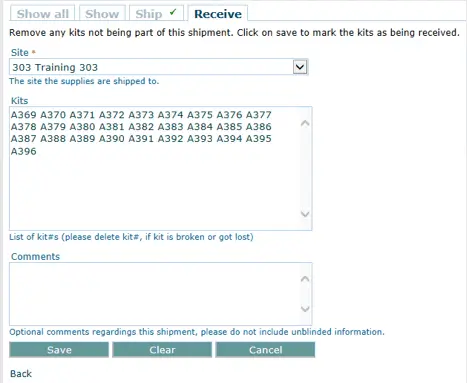Select the Ship tab
The image size is (467, 383).
(156, 14)
